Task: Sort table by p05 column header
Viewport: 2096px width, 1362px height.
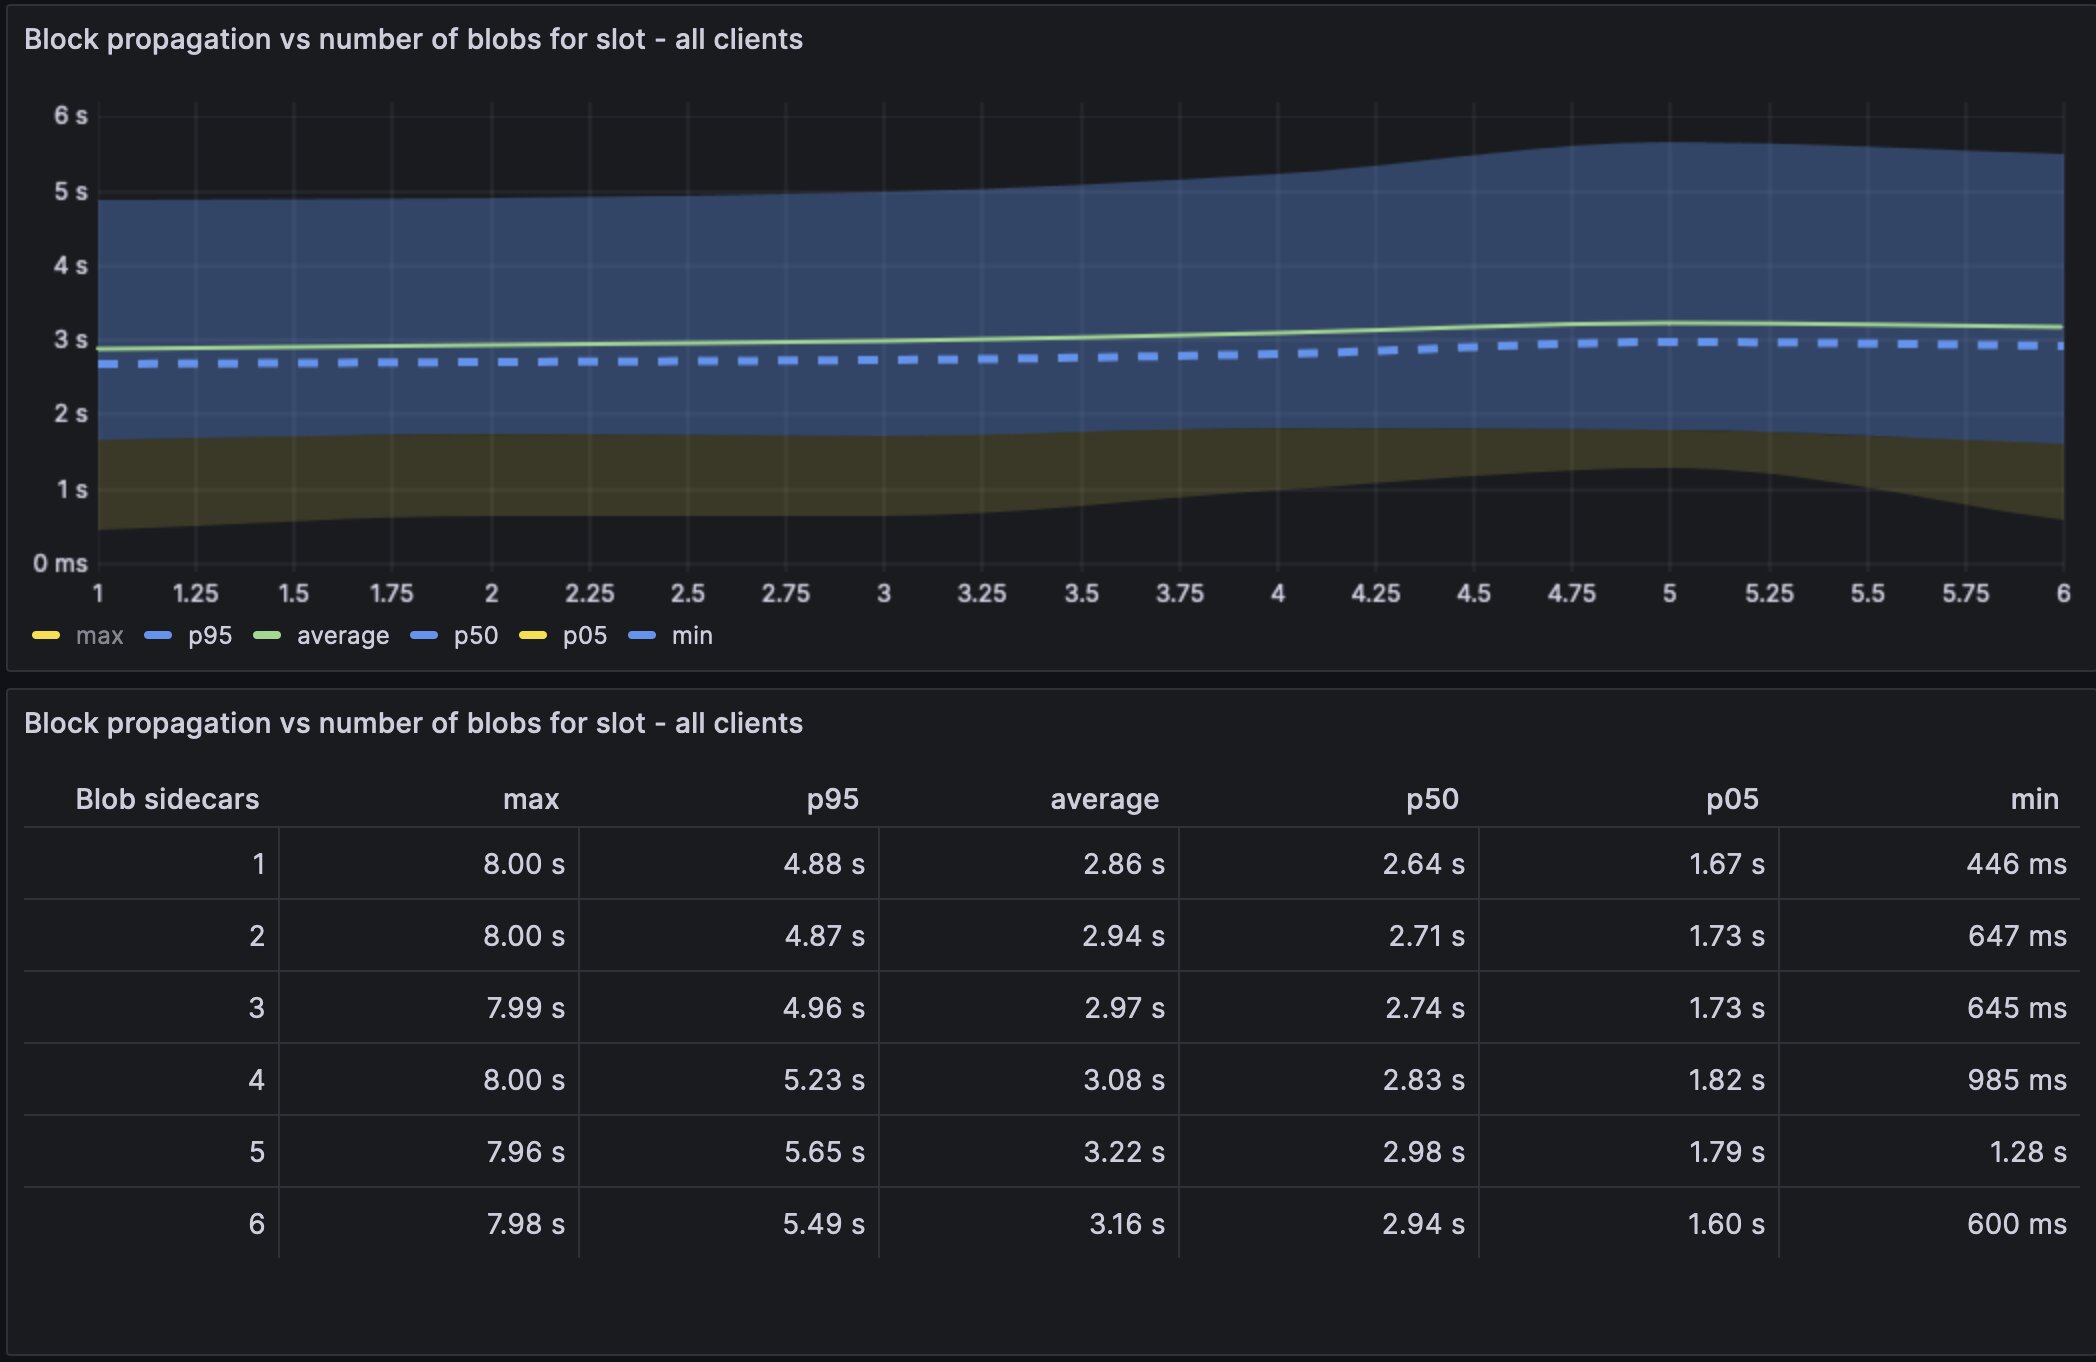Action: [1732, 799]
